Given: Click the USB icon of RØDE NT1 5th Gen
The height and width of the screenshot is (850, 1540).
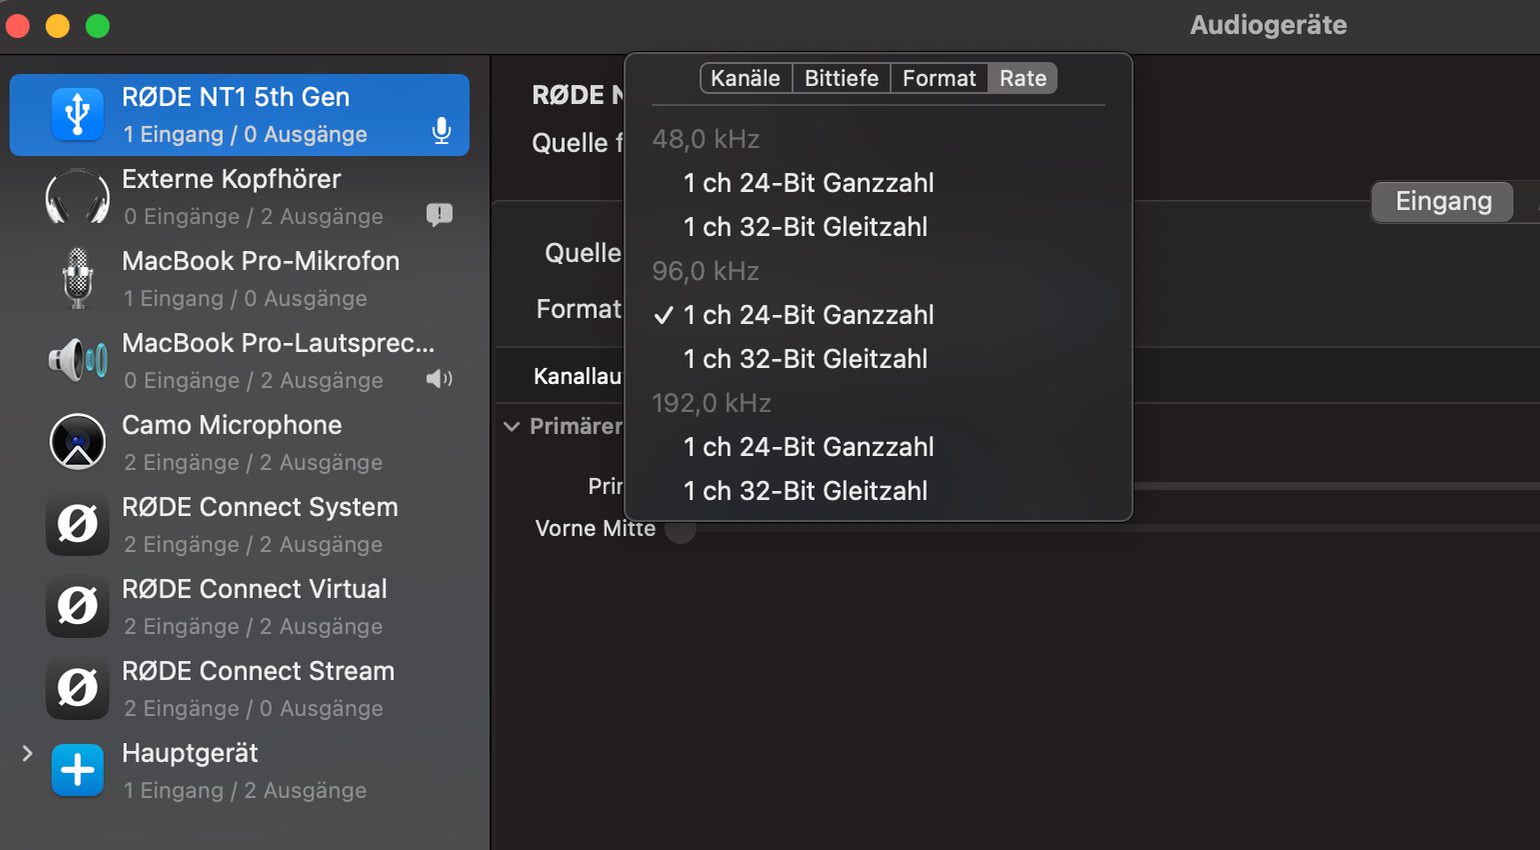Looking at the screenshot, I should pos(78,115).
